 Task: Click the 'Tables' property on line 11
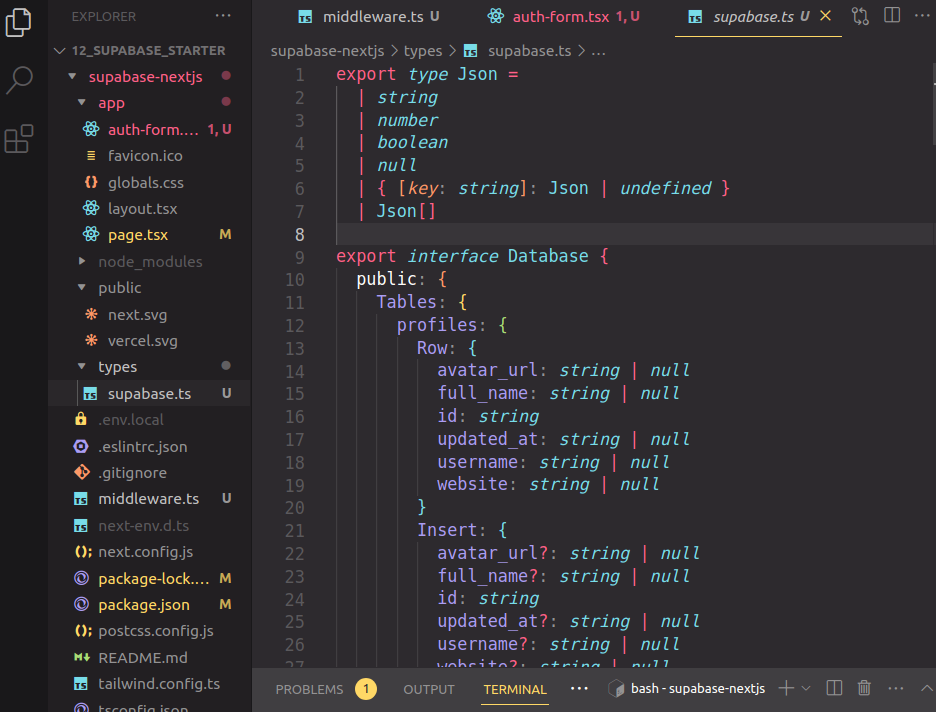[x=407, y=302]
